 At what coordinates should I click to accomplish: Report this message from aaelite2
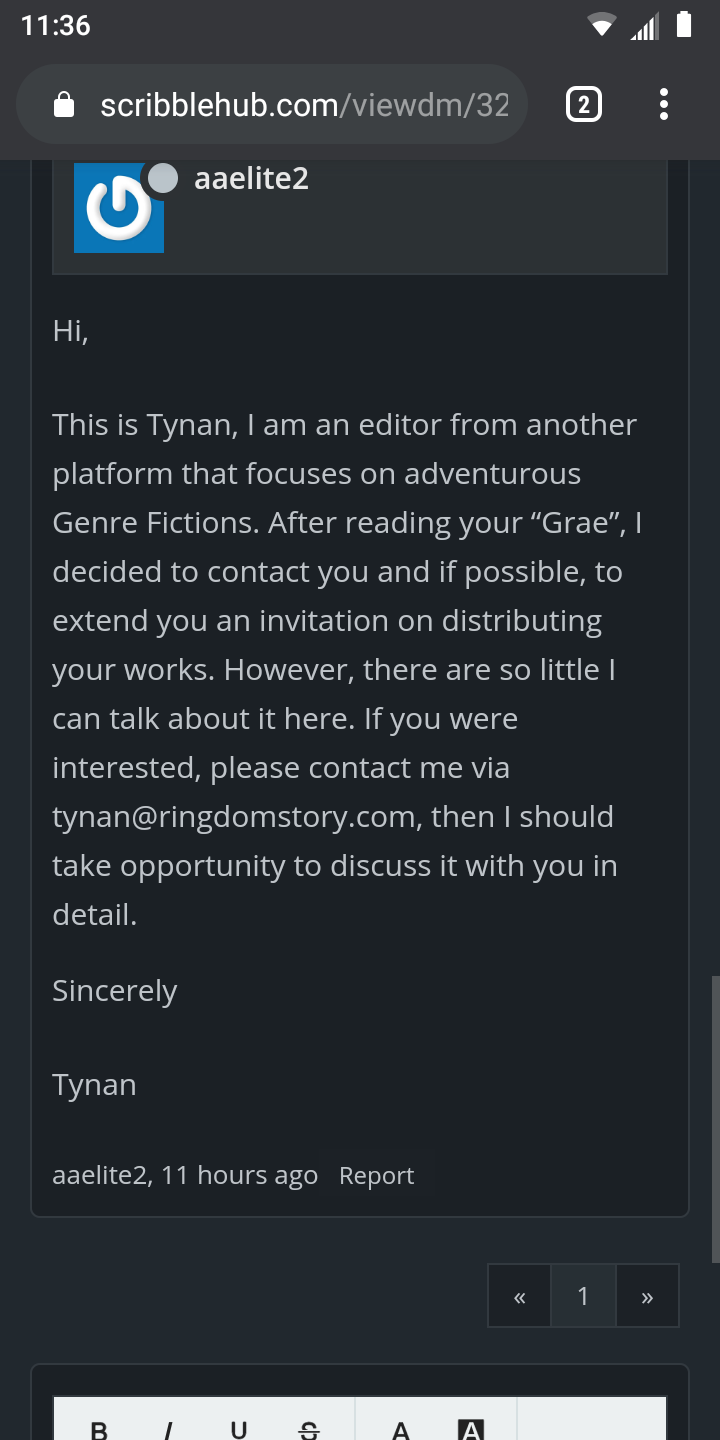pyautogui.click(x=376, y=1176)
